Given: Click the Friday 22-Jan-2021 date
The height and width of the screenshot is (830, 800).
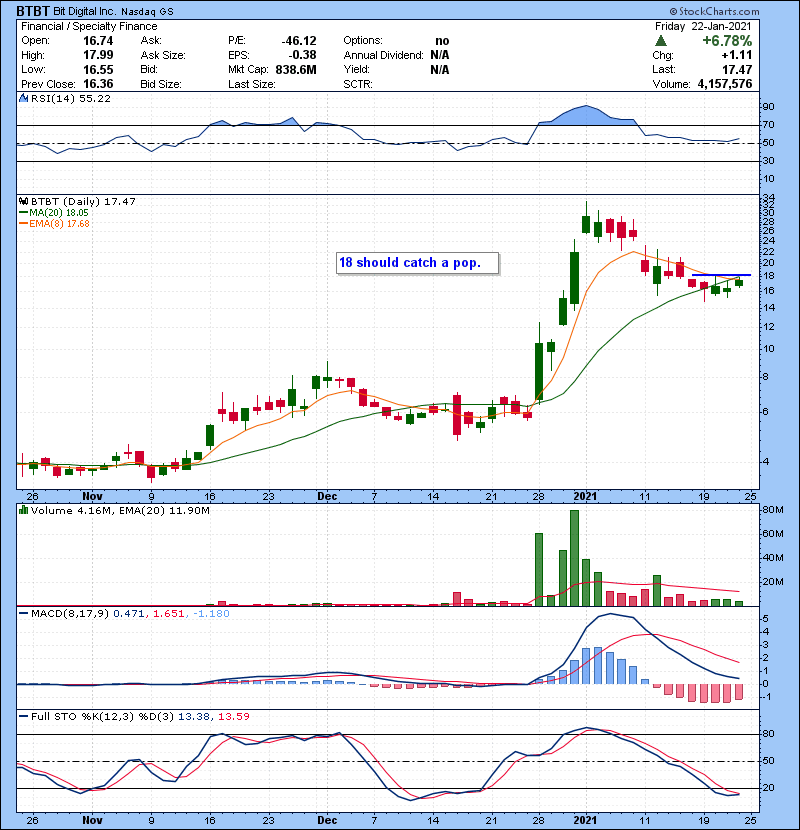Looking at the screenshot, I should click(x=703, y=26).
